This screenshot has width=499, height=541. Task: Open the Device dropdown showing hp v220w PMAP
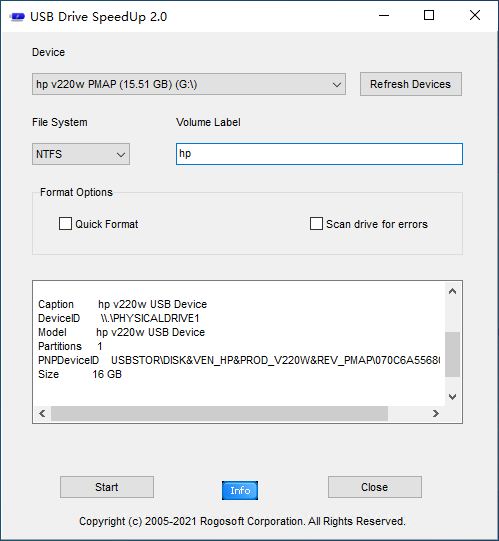189,84
